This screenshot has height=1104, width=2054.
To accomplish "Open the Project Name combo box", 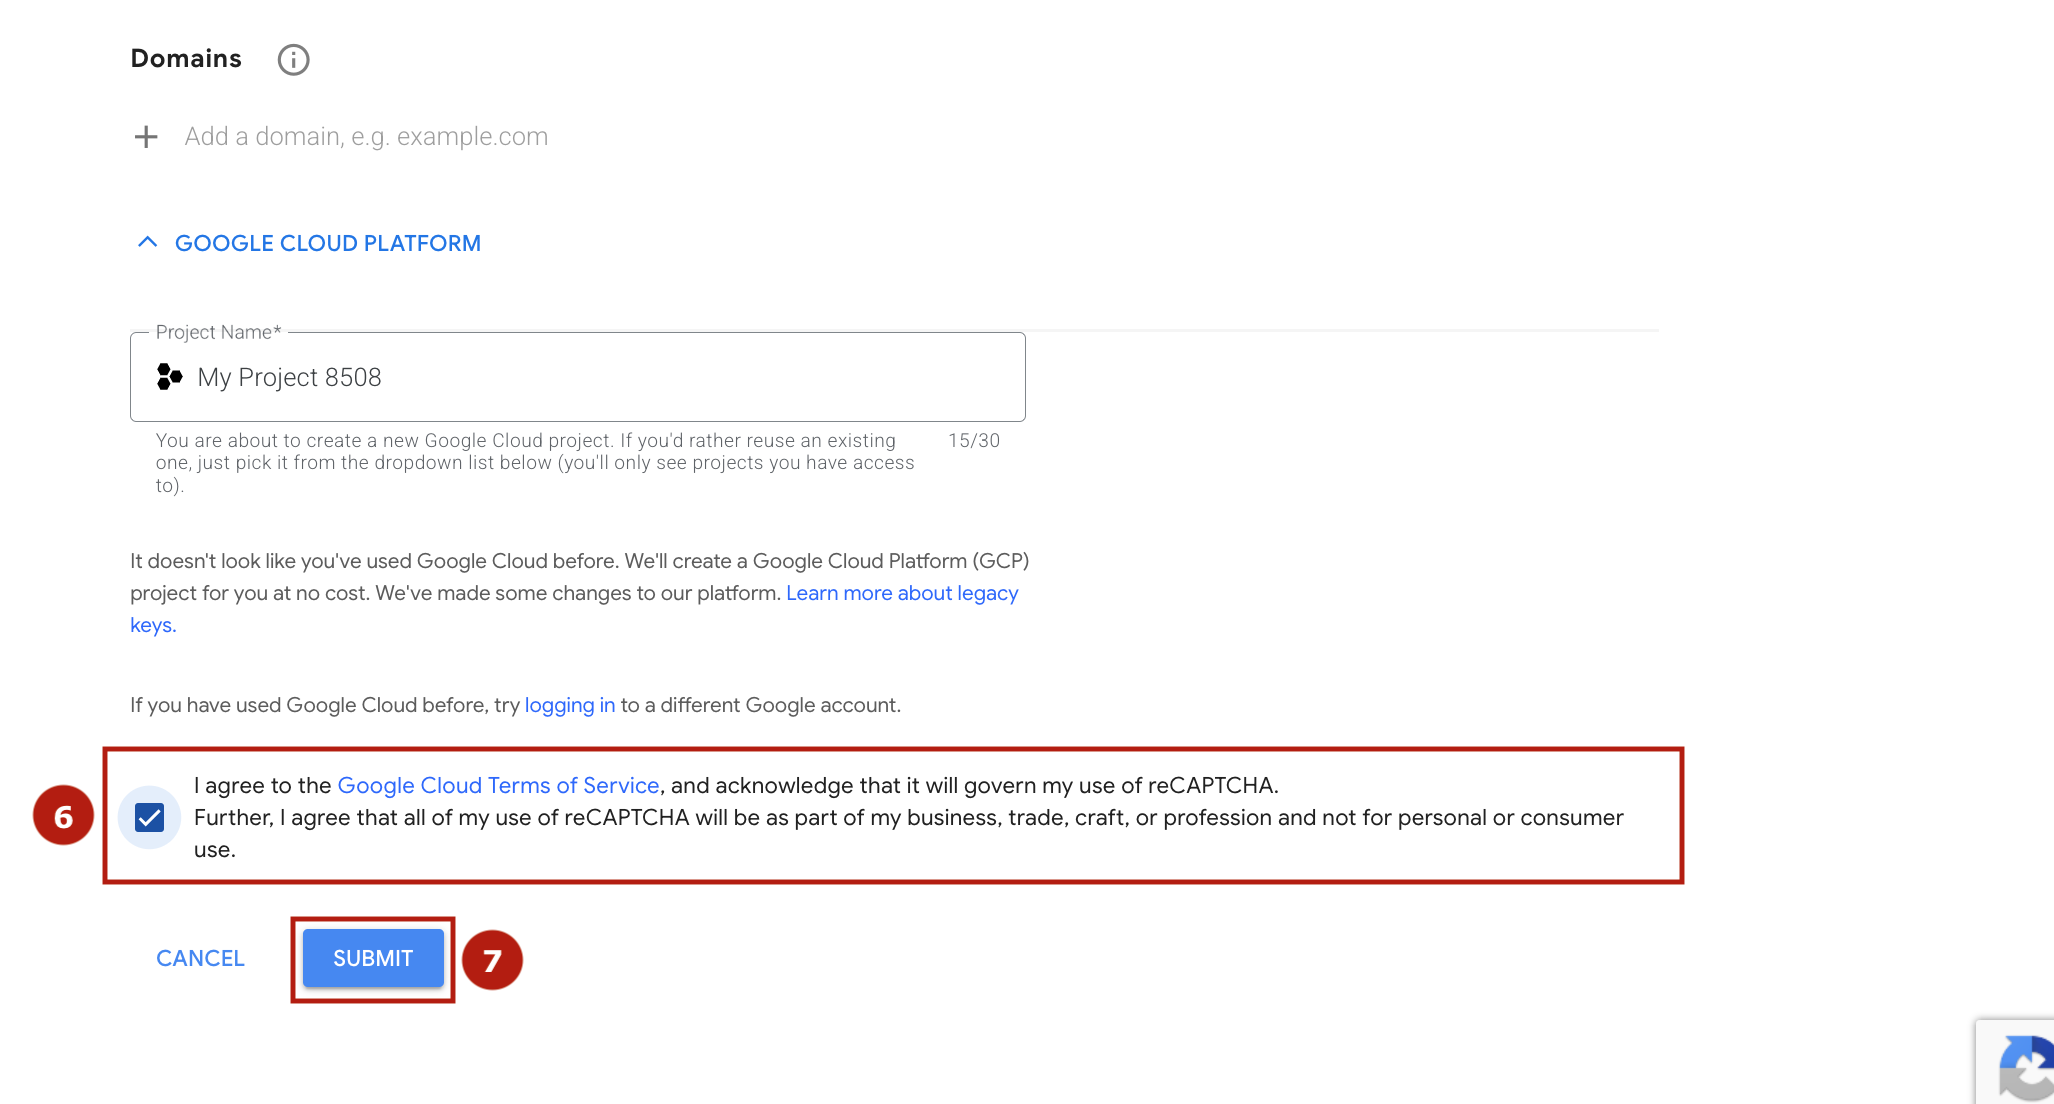I will tap(578, 377).
